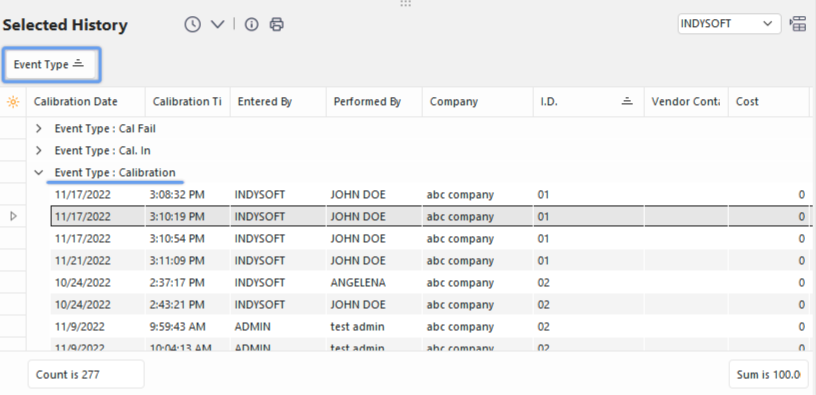Viewport: 816px width, 395px height.
Task: Click the Event Type group chip
Action: coord(51,65)
